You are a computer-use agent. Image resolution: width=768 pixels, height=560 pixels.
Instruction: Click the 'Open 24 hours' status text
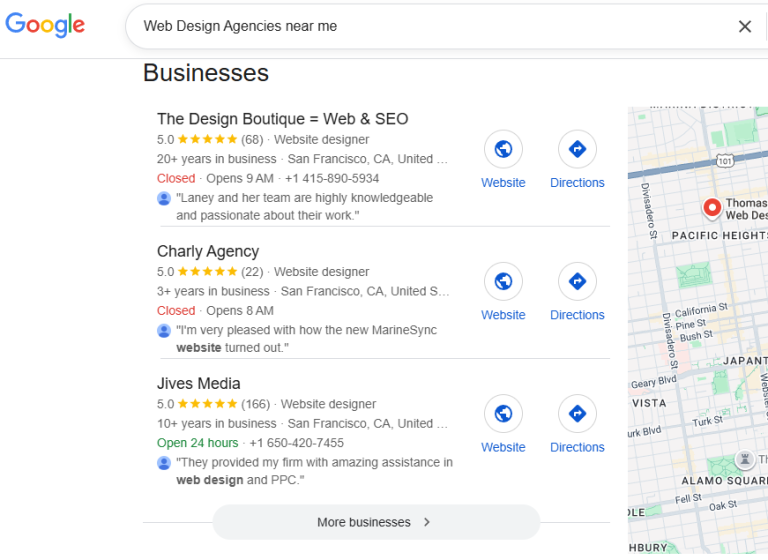197,443
